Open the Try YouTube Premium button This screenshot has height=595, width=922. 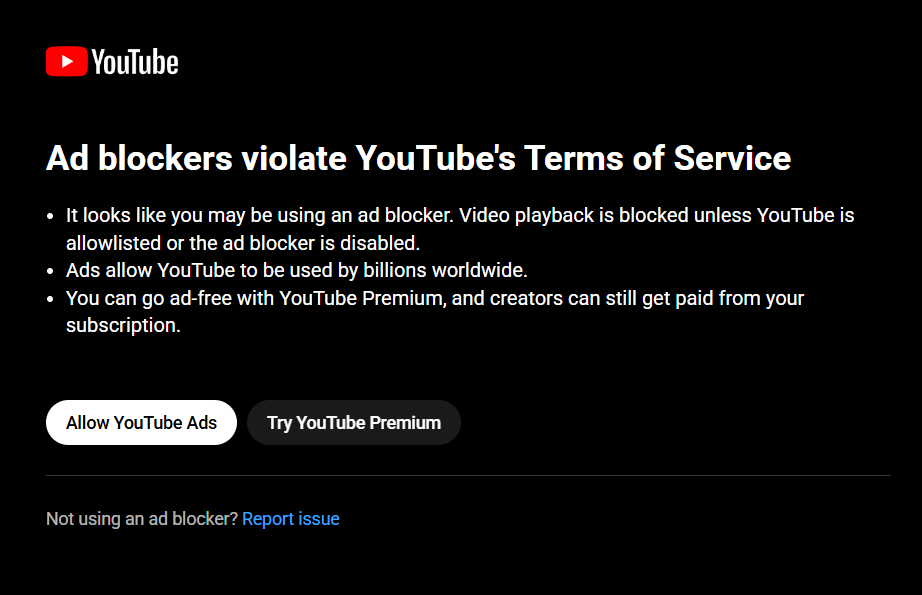354,422
